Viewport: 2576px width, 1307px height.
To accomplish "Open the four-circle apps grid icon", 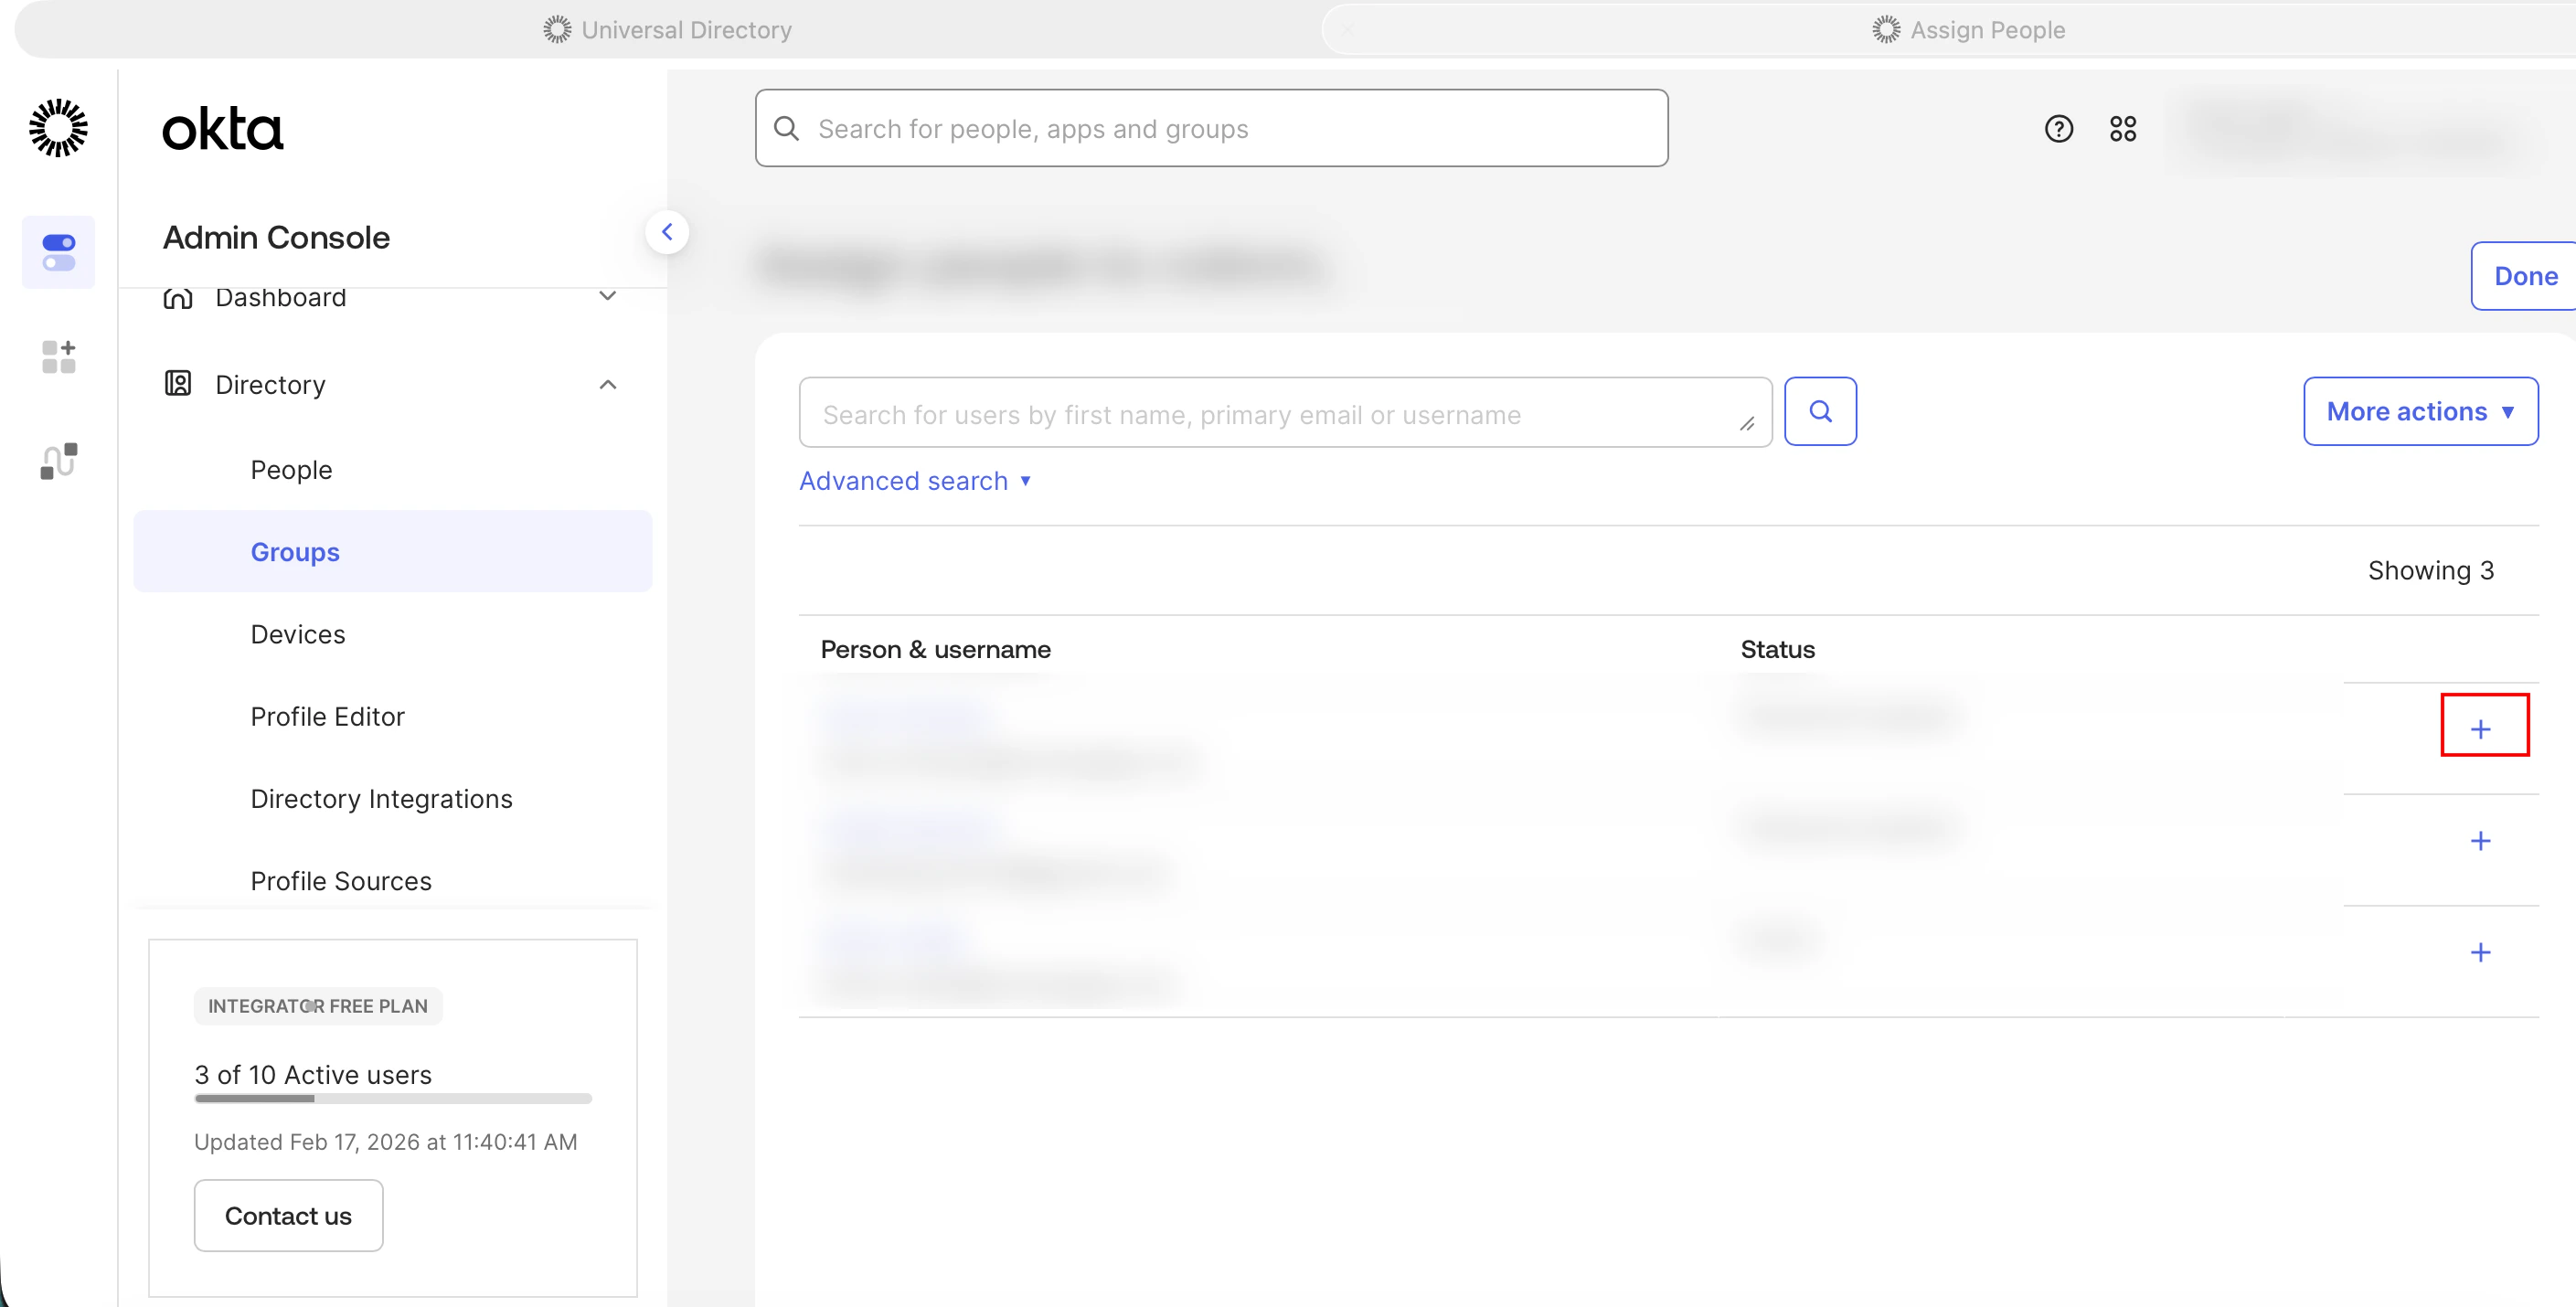I will 2122,129.
